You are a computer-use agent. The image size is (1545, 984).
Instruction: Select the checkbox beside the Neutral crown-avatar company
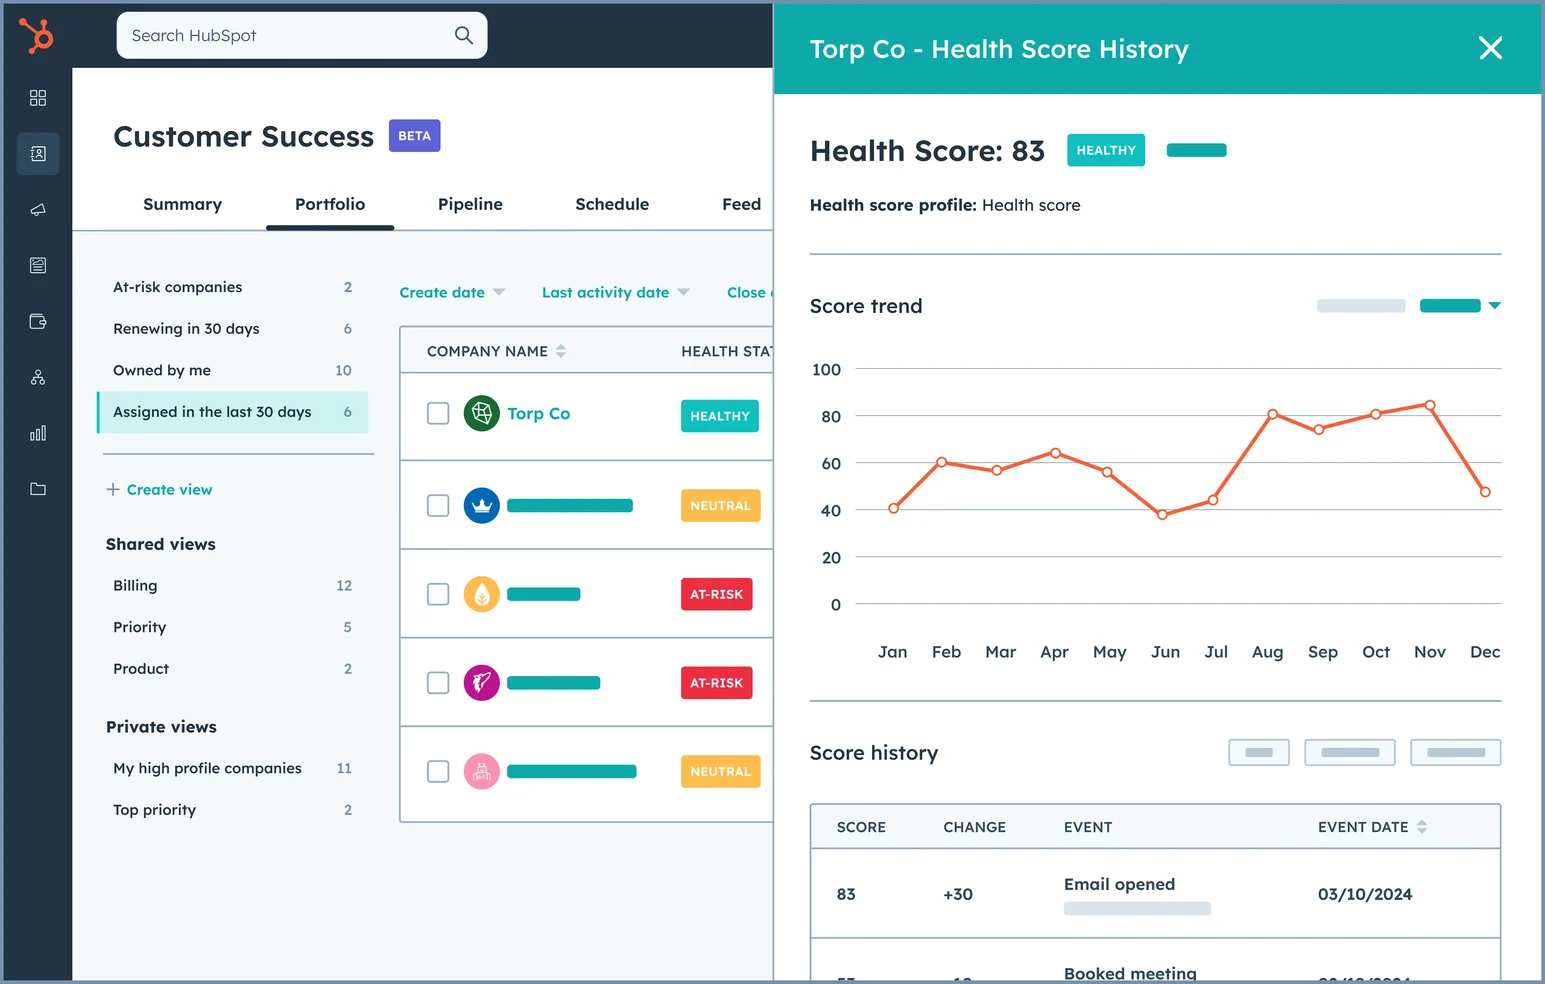[x=438, y=505]
